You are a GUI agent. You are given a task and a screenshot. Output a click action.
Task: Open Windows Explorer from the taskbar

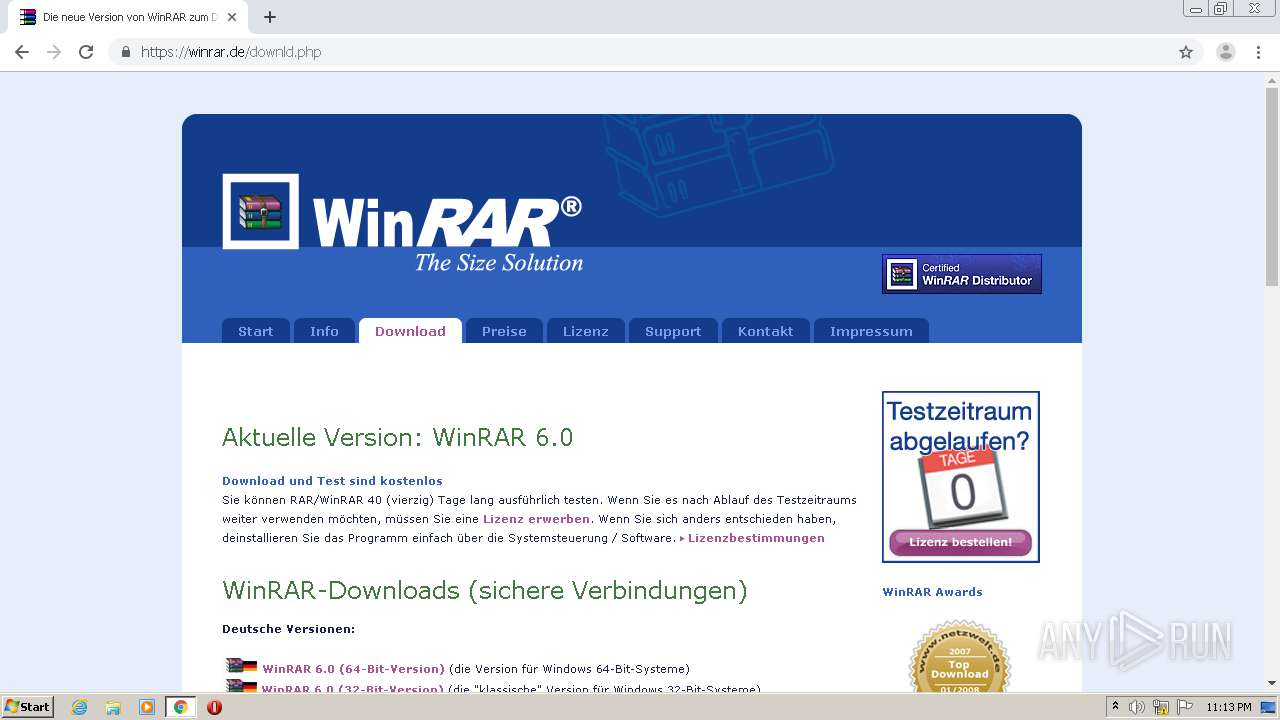pyautogui.click(x=113, y=707)
